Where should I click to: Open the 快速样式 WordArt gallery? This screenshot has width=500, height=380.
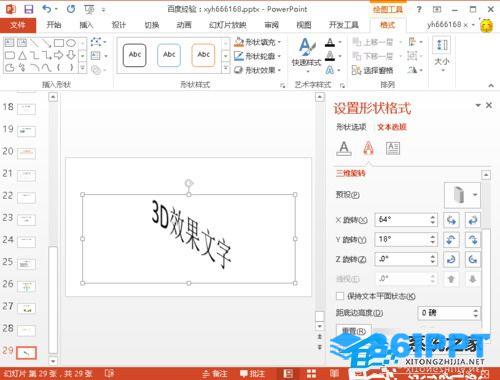pos(307,55)
